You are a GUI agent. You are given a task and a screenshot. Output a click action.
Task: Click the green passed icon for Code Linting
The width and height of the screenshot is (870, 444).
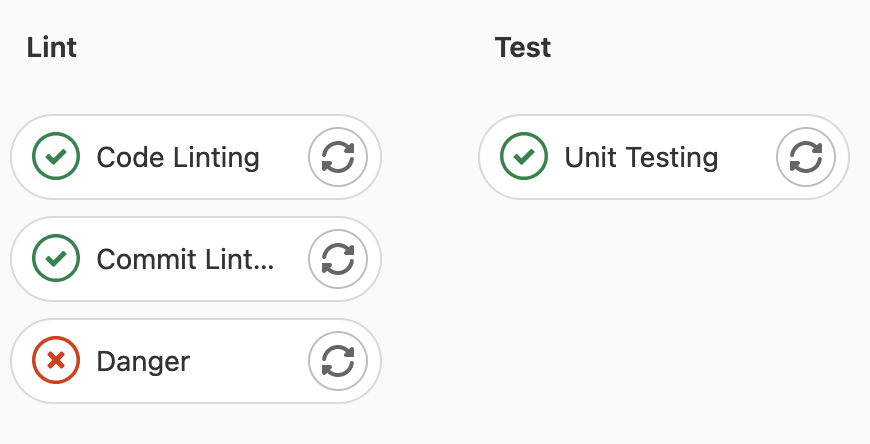click(56, 157)
